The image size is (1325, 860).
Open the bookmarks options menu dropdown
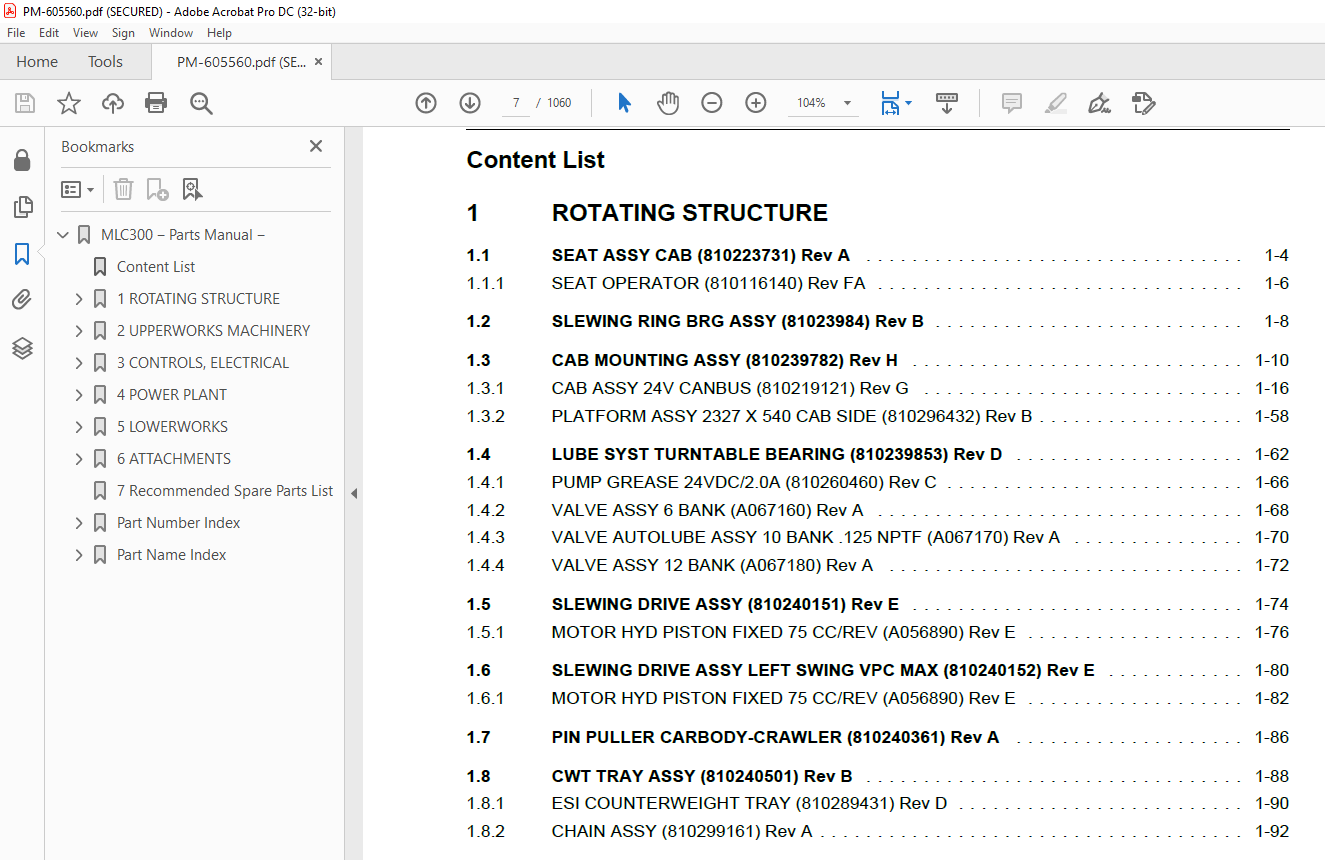pos(77,189)
